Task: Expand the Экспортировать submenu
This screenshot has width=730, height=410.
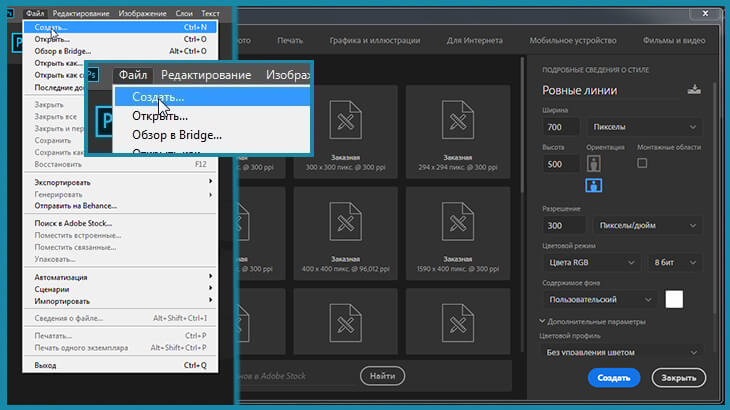Action: point(121,182)
